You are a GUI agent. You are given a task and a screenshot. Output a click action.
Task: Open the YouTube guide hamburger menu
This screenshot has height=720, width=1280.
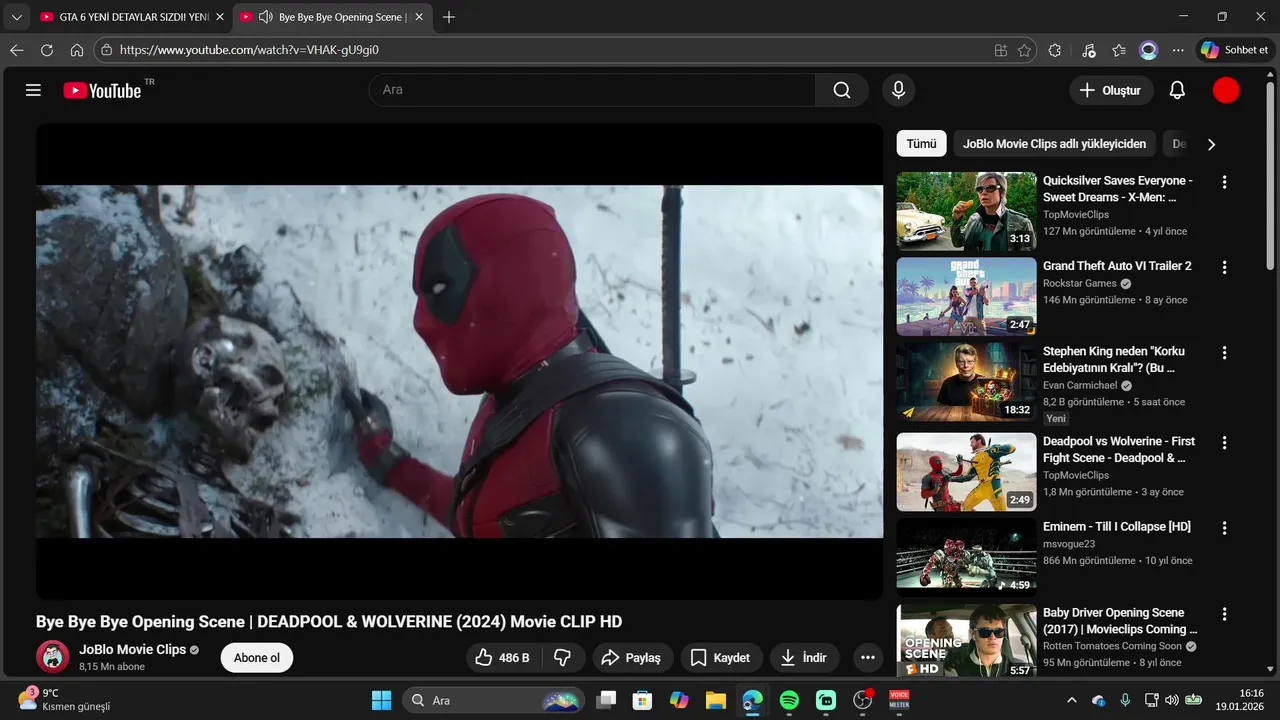click(33, 90)
